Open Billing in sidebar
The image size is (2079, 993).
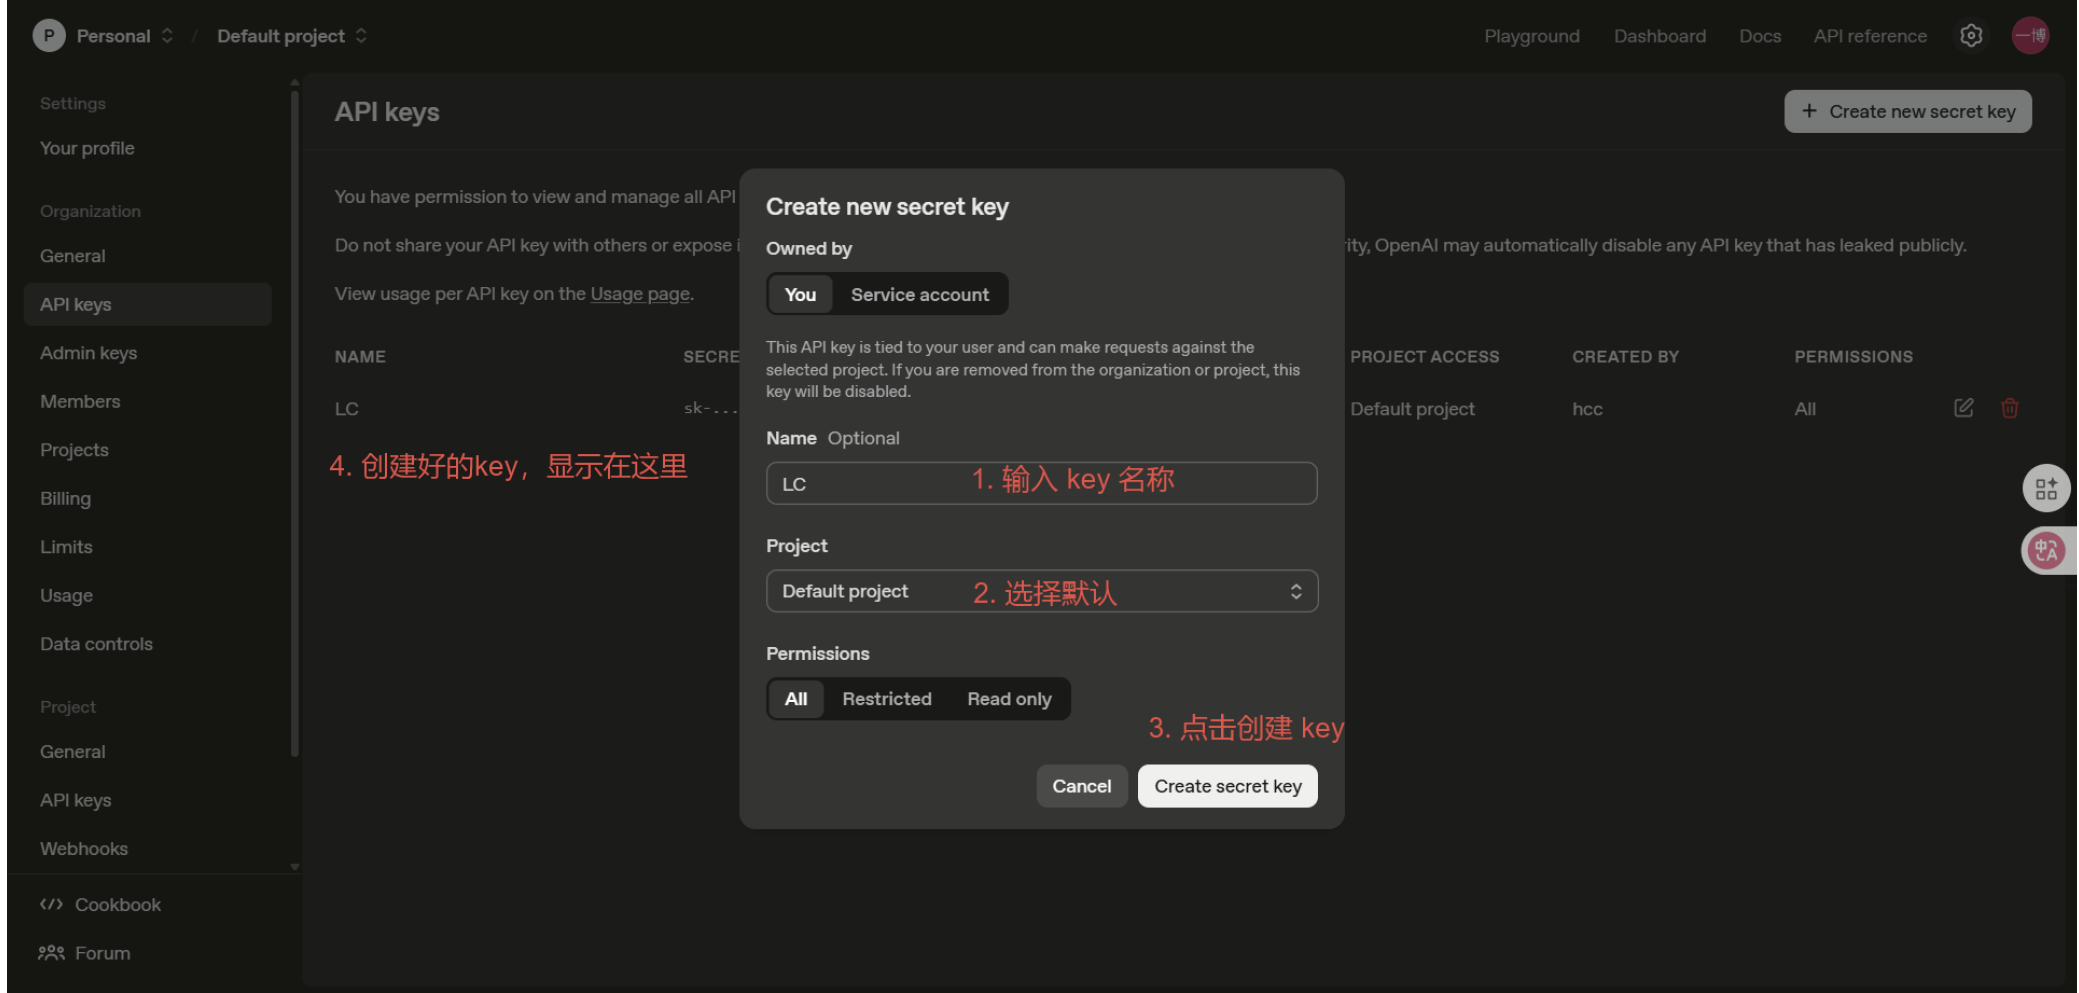tap(148, 498)
